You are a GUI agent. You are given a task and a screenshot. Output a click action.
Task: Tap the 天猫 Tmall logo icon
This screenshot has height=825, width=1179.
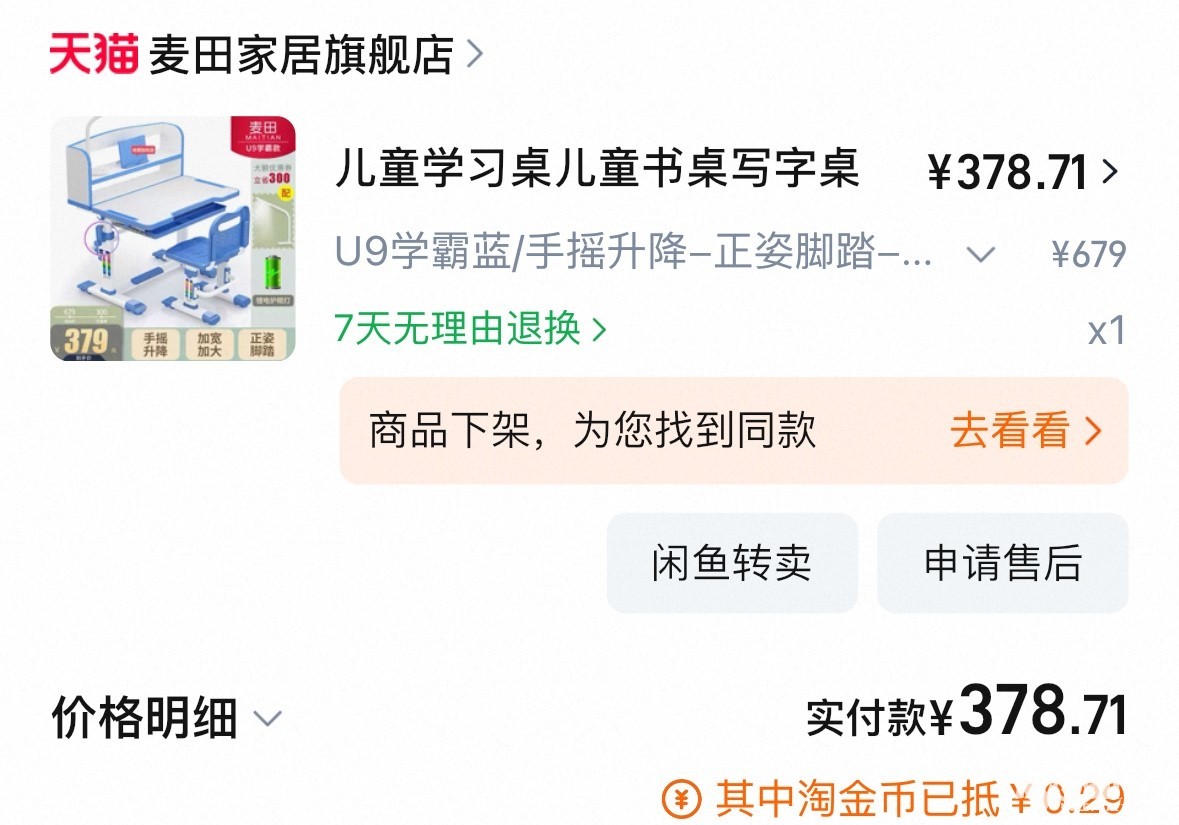[94, 54]
